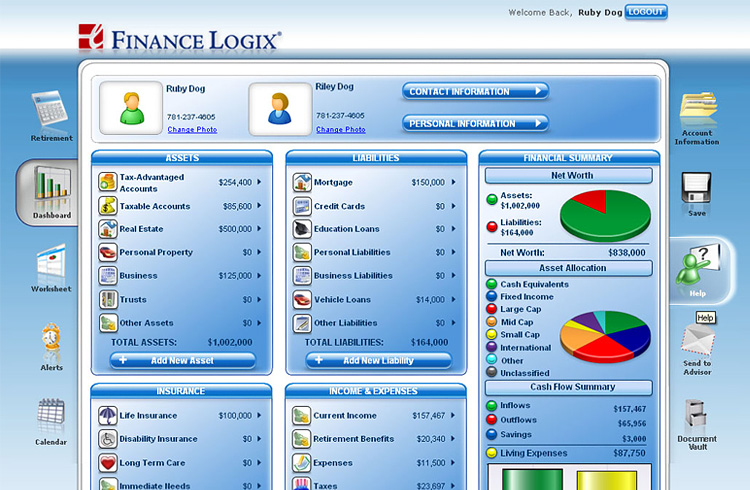Click the Mortgage house icon
750x490 pixels.
click(302, 182)
